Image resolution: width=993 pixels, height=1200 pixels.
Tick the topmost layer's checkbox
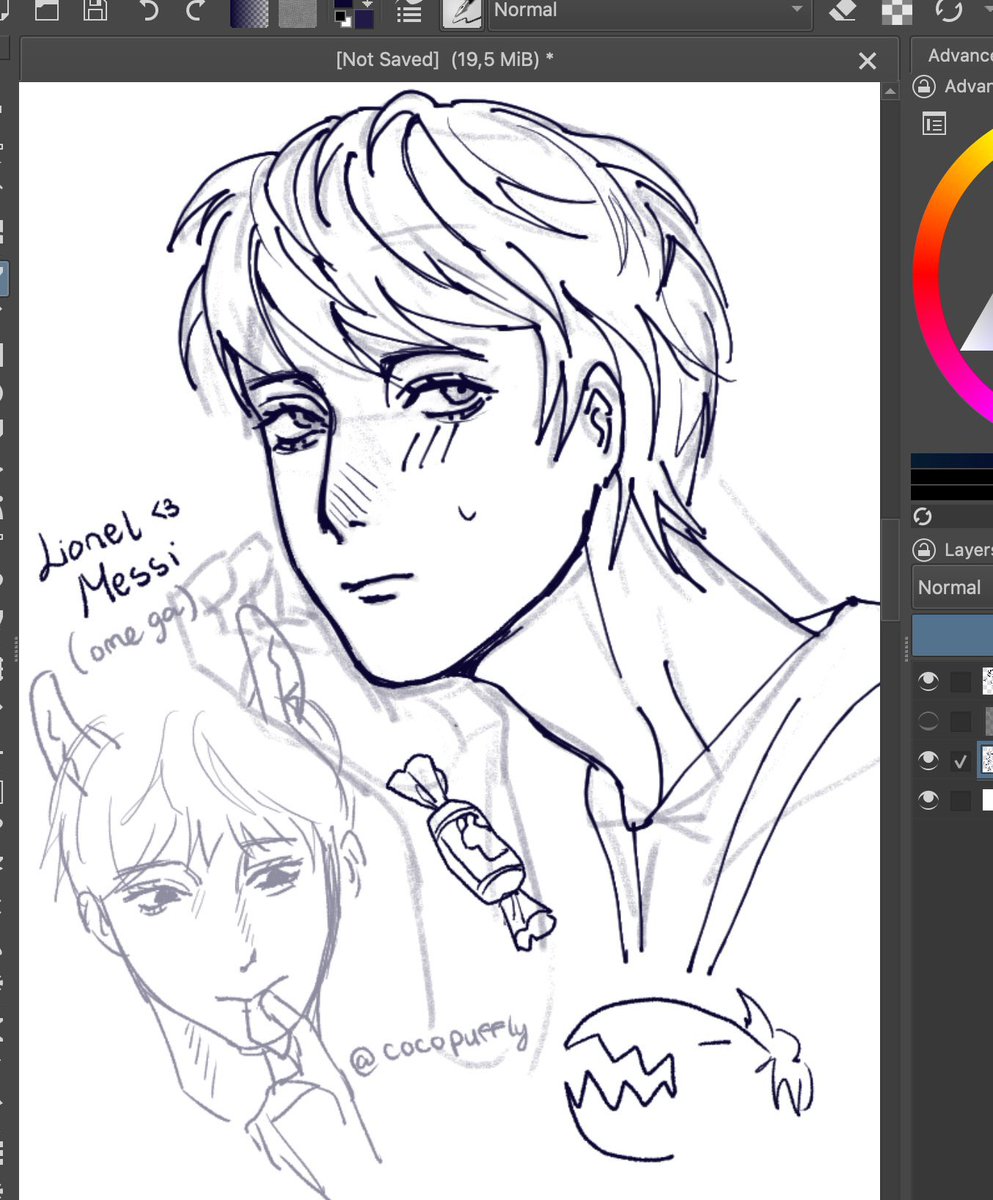click(961, 682)
